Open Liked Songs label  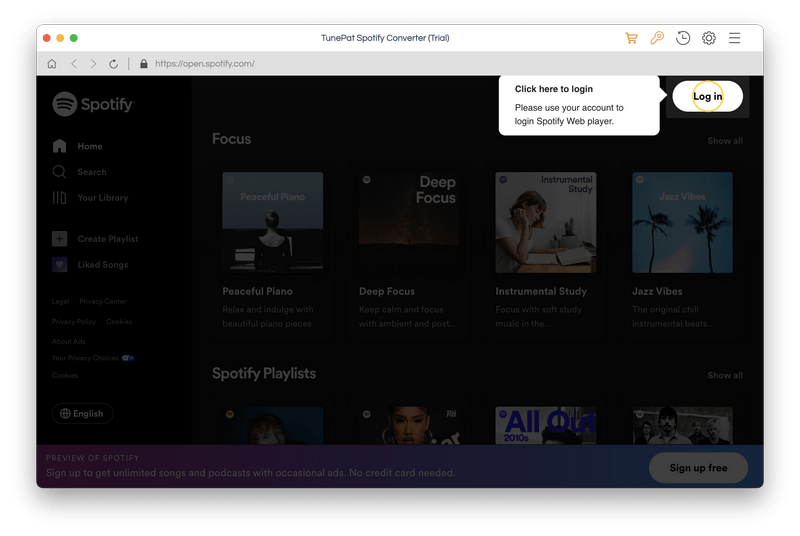coord(103,265)
